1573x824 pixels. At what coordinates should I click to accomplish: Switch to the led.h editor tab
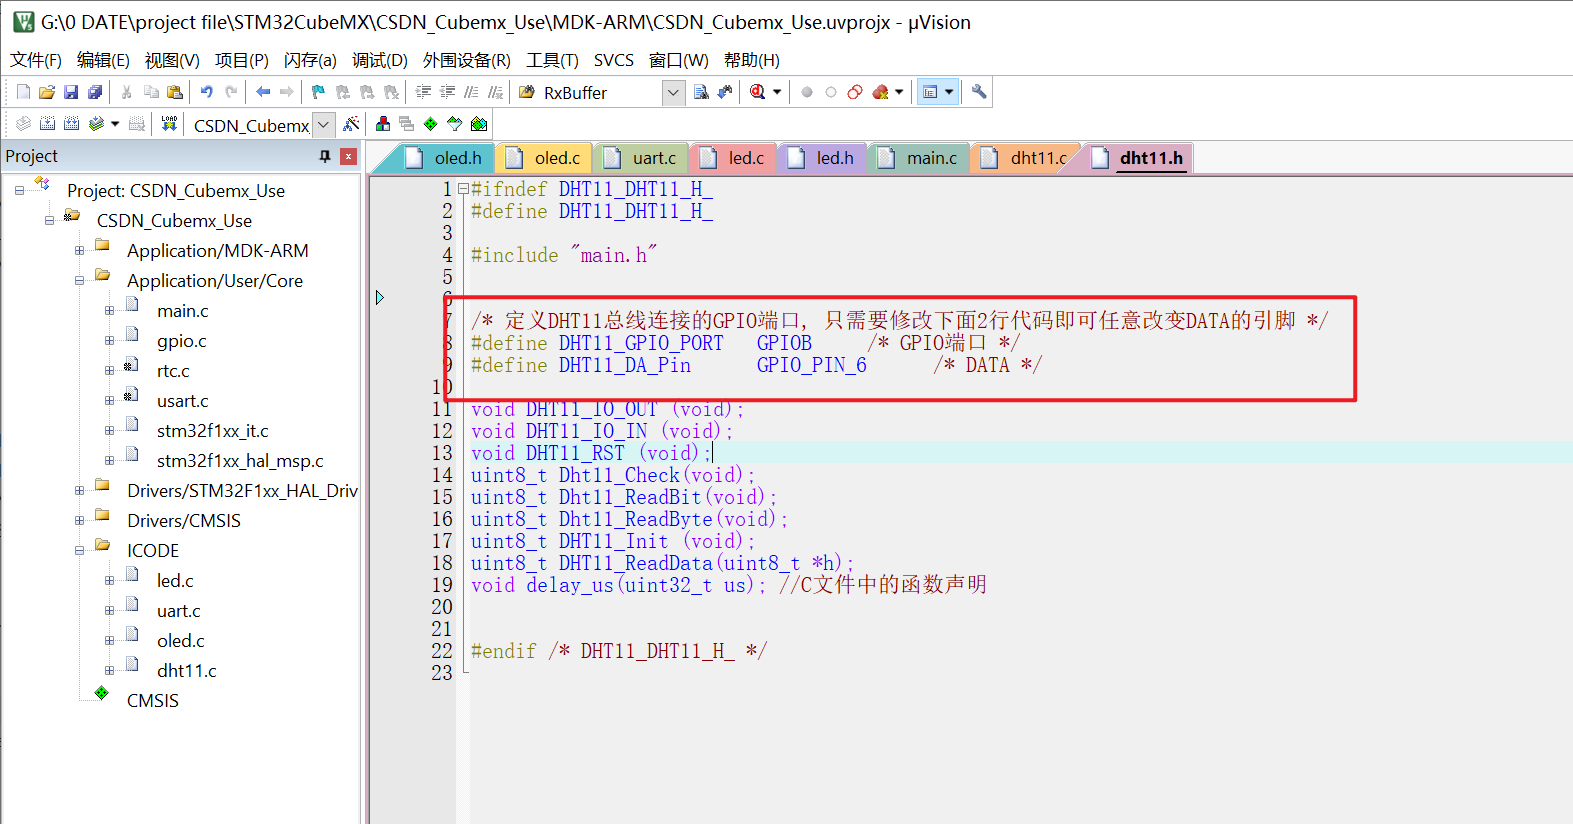pos(822,158)
